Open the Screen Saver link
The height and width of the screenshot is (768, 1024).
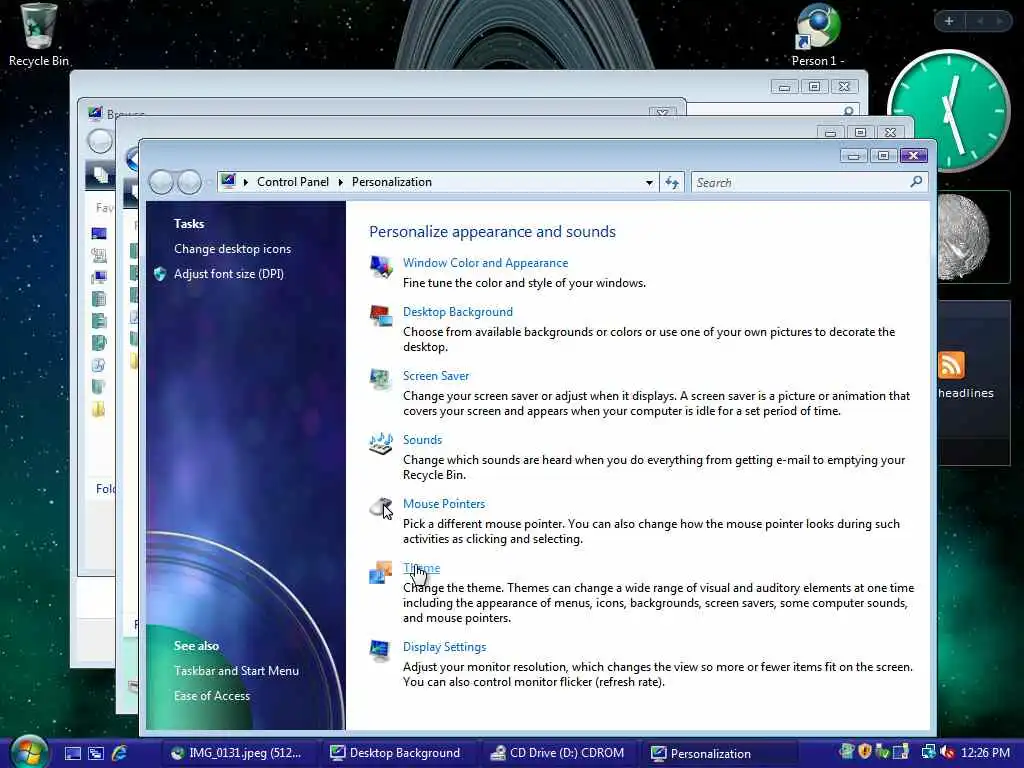pos(436,376)
